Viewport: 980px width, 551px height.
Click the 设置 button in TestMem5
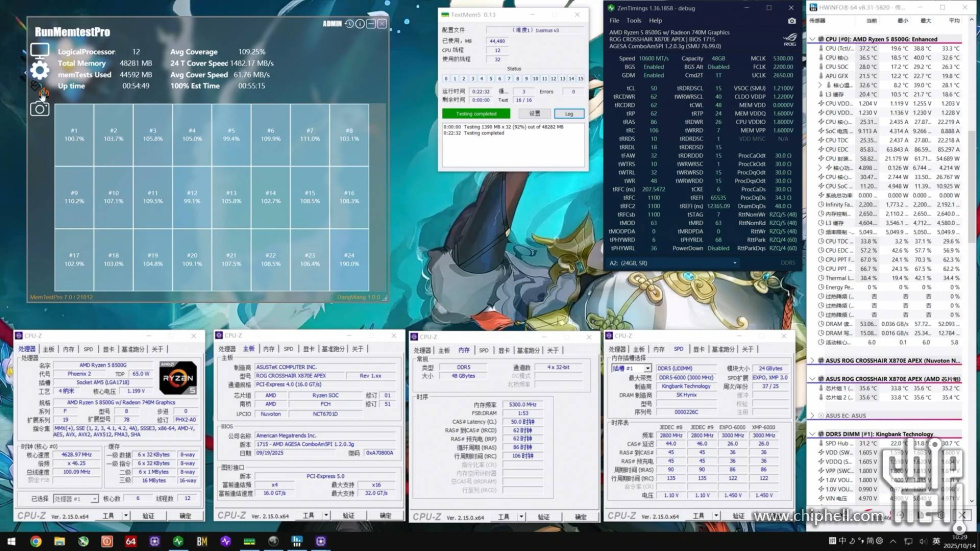[x=535, y=114]
